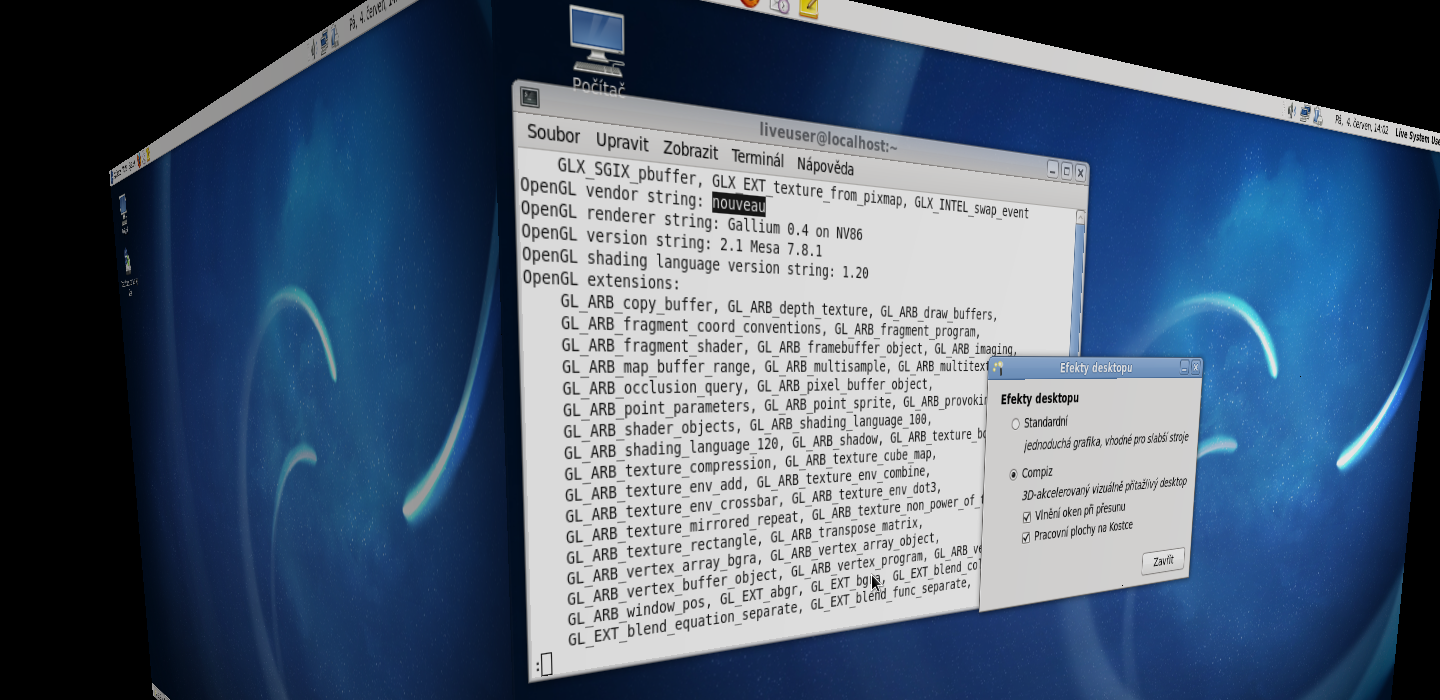Click the Zavřít button

1163,561
